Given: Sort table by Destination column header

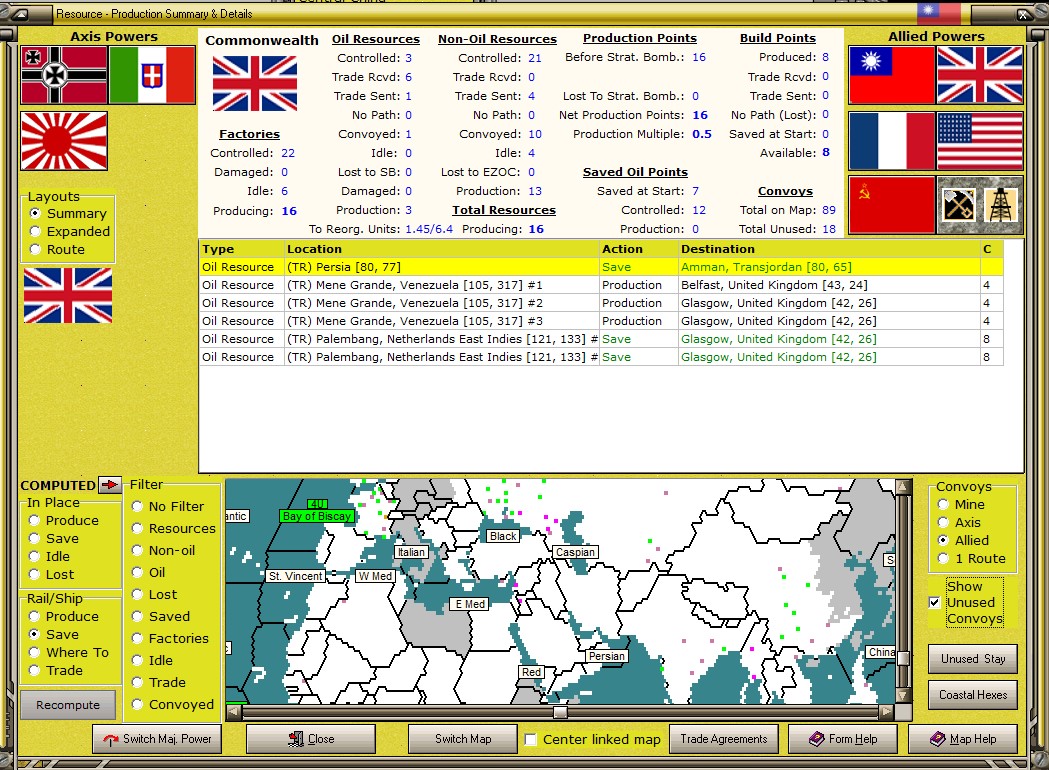Looking at the screenshot, I should (829, 249).
